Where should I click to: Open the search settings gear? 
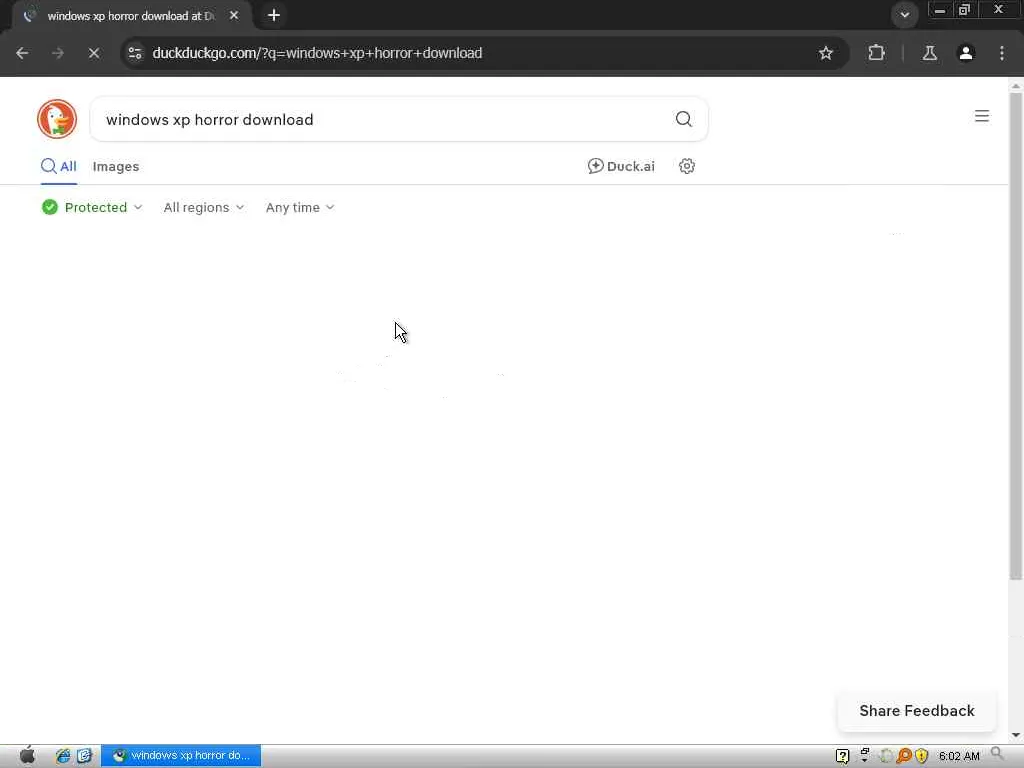[x=686, y=166]
